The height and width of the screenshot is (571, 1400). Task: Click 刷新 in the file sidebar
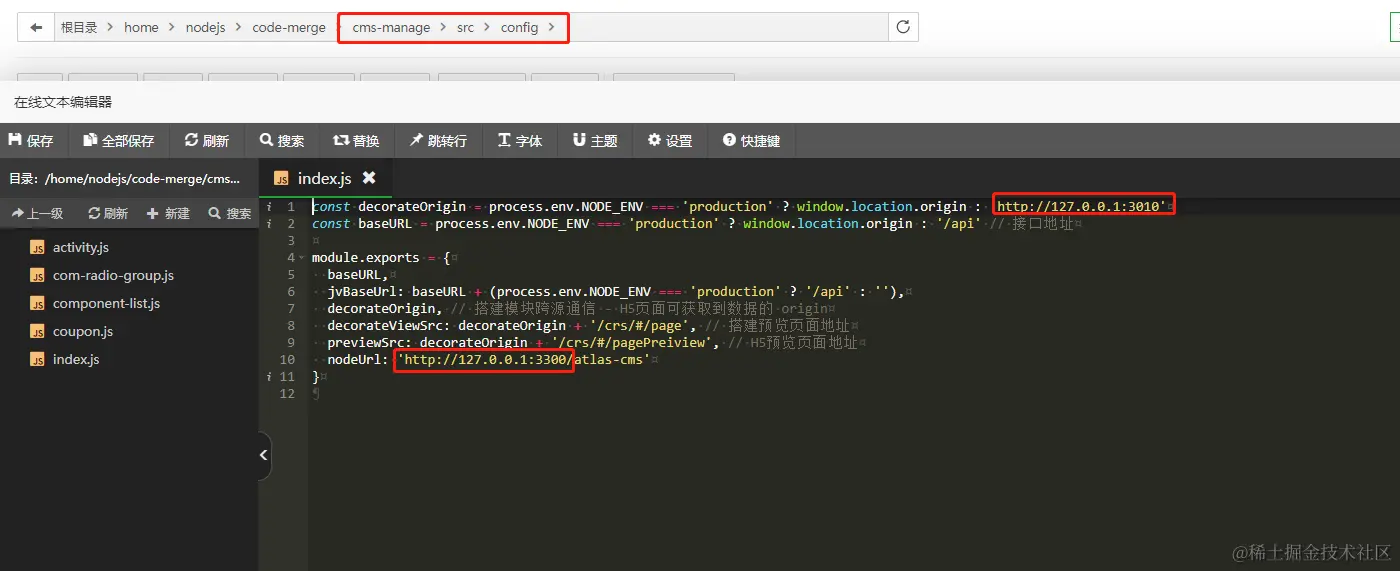click(108, 213)
